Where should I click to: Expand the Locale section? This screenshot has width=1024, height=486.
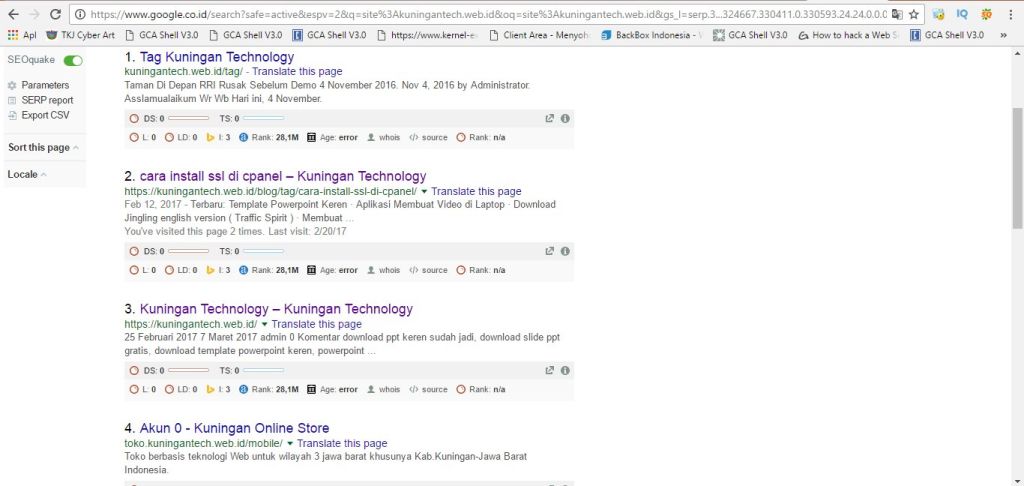[27, 174]
